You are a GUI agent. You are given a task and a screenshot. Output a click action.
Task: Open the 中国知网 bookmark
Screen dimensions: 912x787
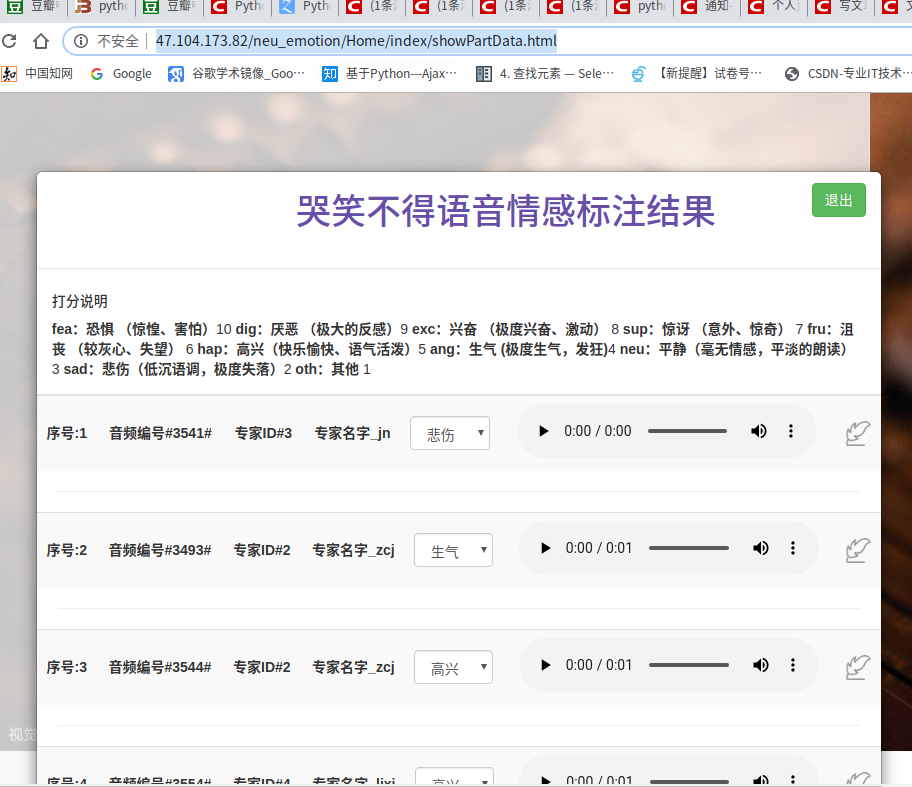pyautogui.click(x=38, y=74)
